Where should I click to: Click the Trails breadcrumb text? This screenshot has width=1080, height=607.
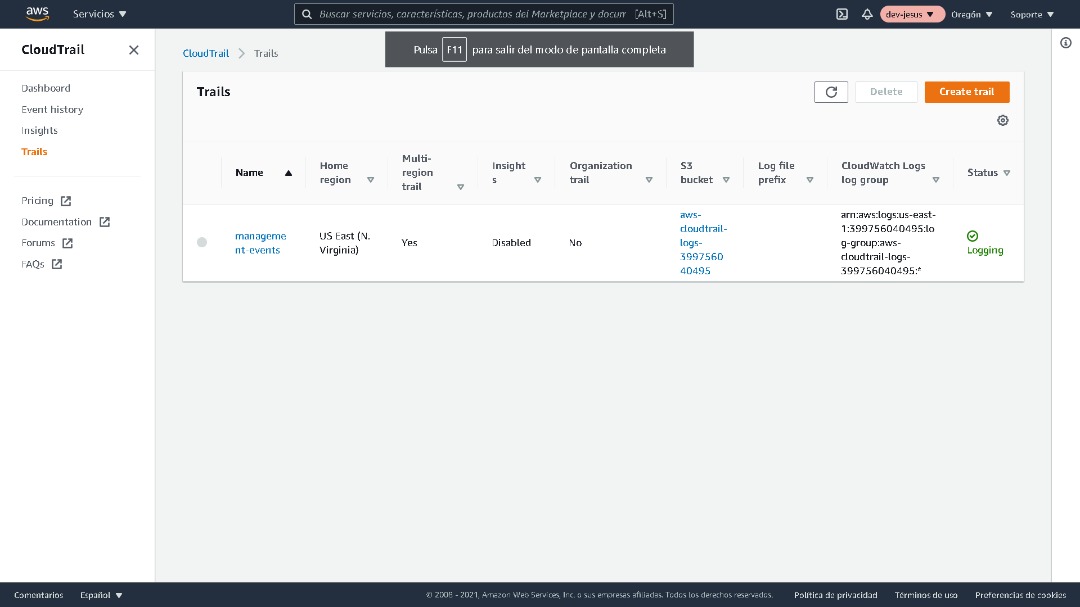tap(266, 53)
